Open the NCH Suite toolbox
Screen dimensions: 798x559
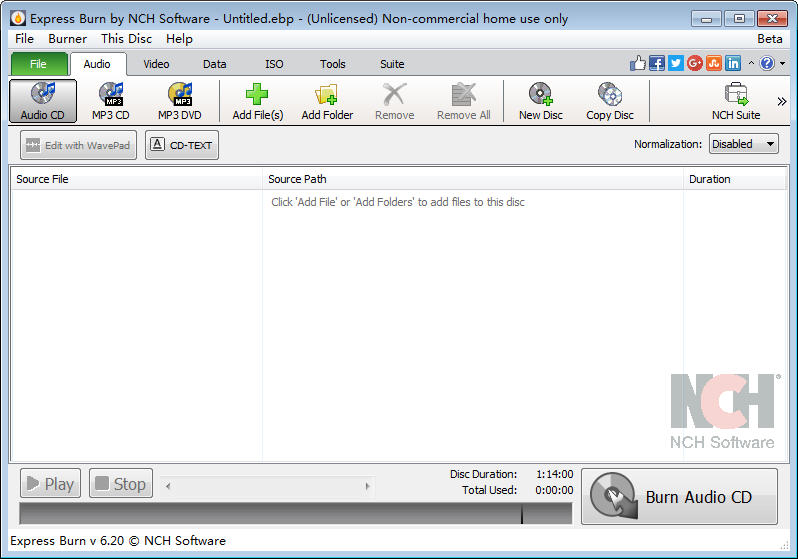[736, 101]
